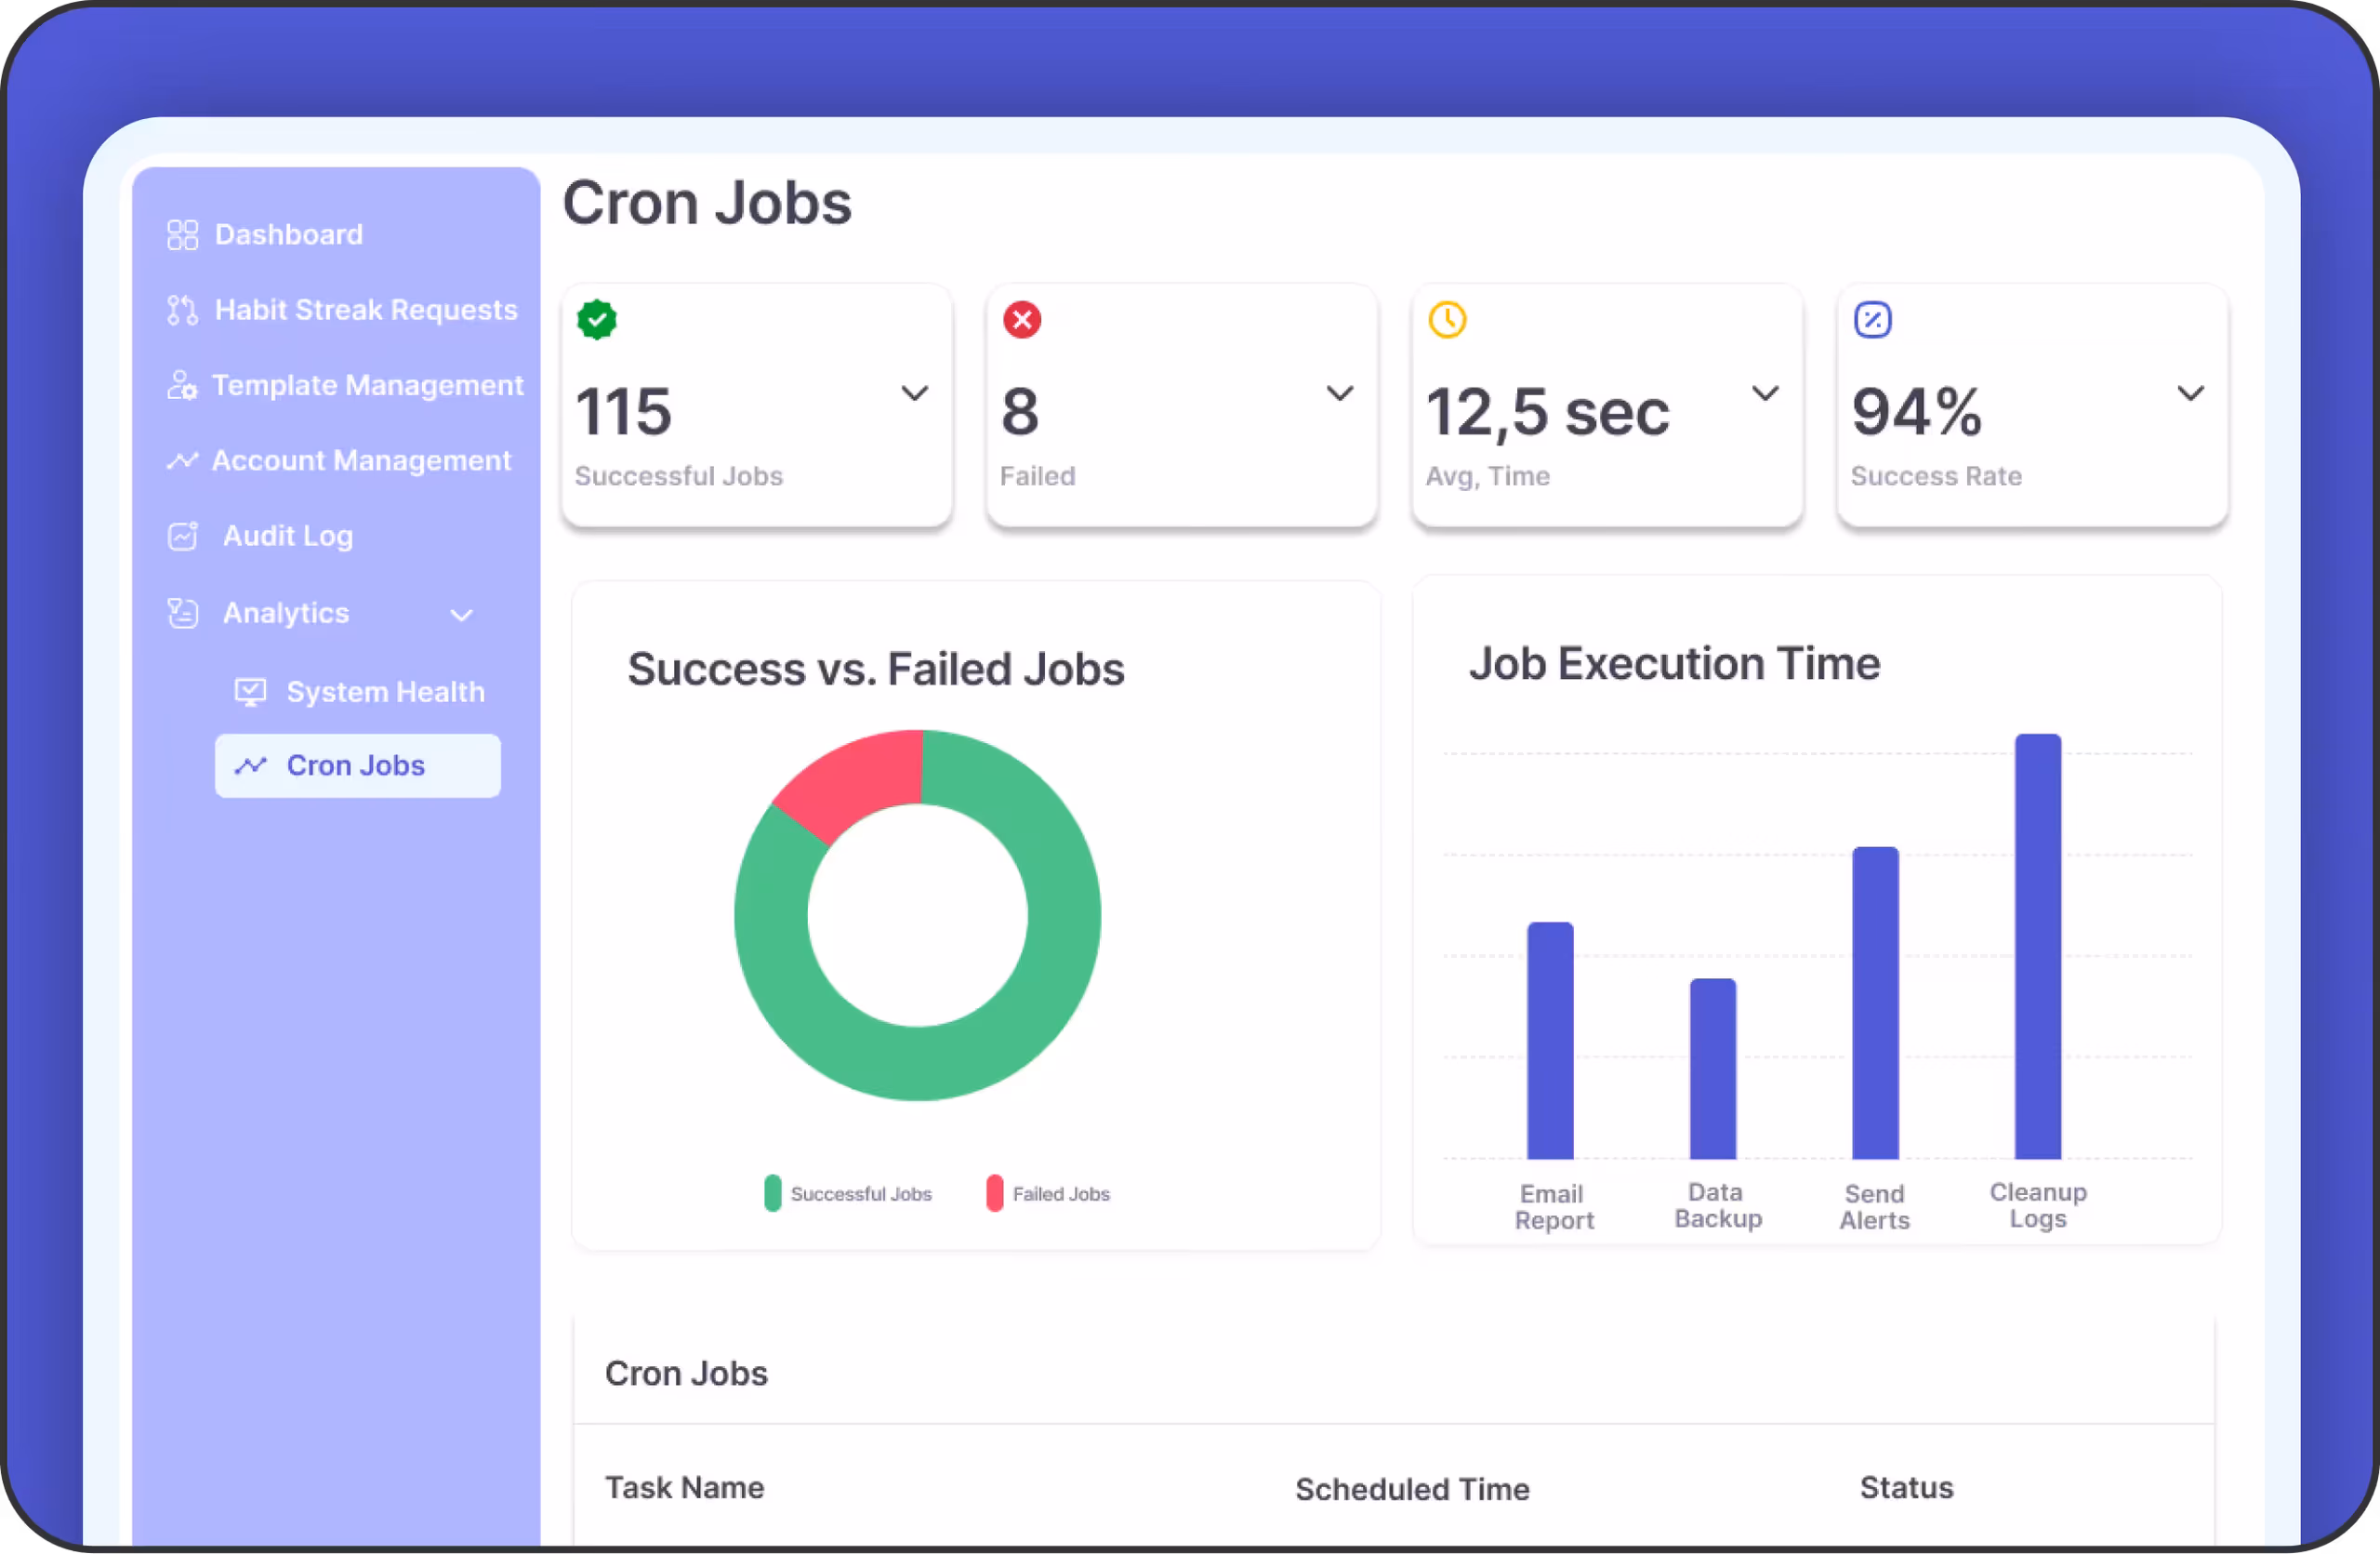
Task: Click the 'Cron Jobs' page heading
Action: (x=707, y=204)
